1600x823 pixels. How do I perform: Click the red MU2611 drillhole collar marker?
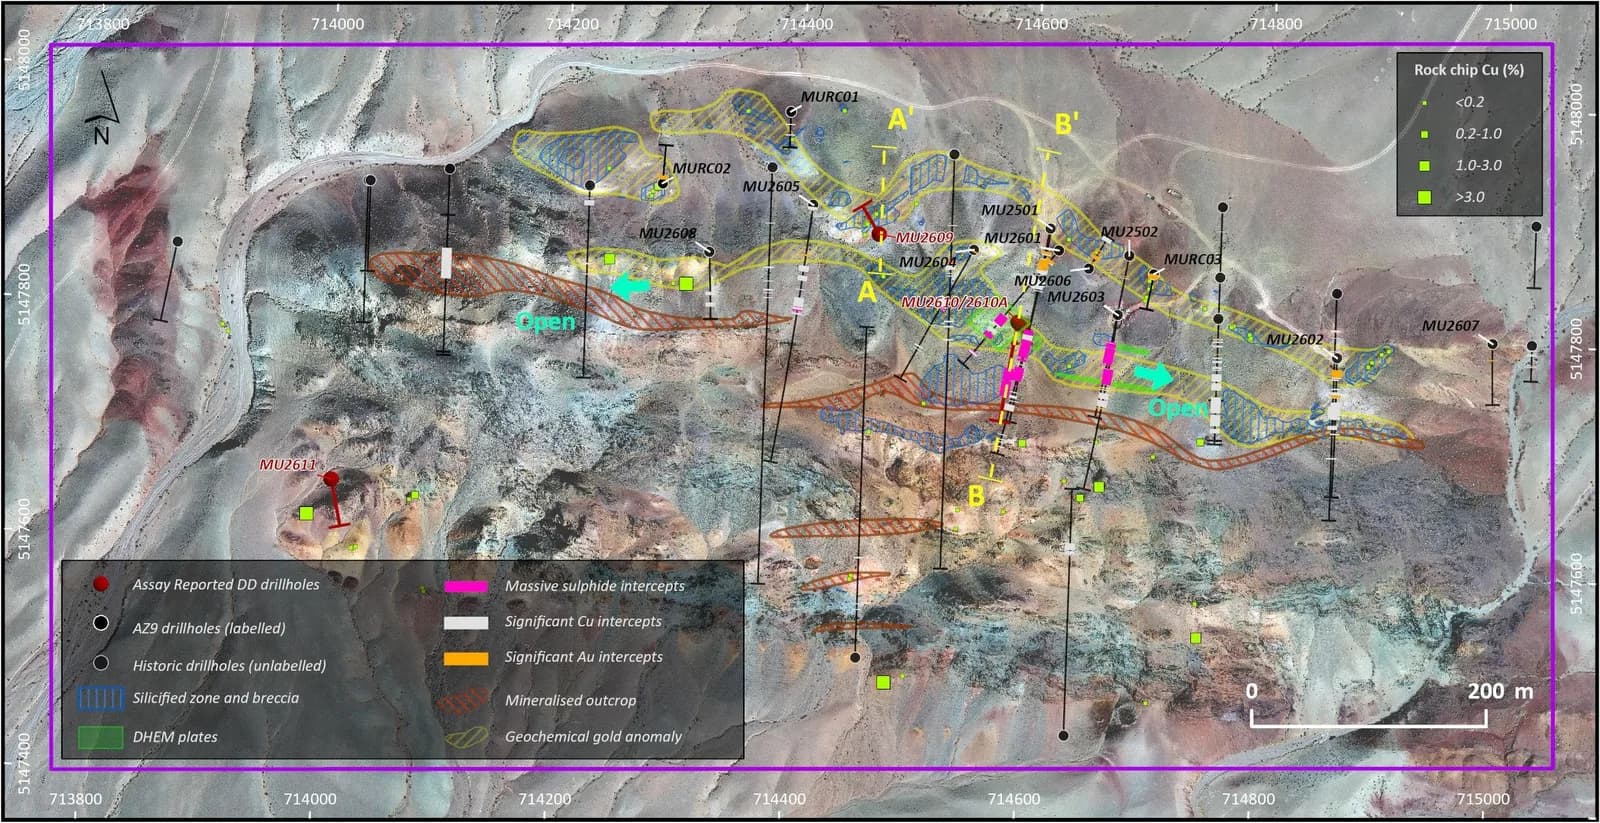[x=331, y=479]
